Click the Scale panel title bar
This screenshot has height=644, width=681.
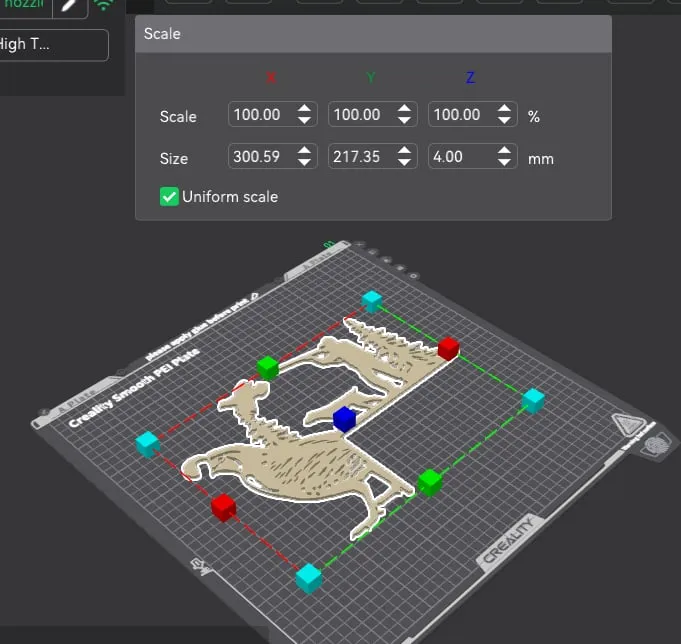[374, 34]
